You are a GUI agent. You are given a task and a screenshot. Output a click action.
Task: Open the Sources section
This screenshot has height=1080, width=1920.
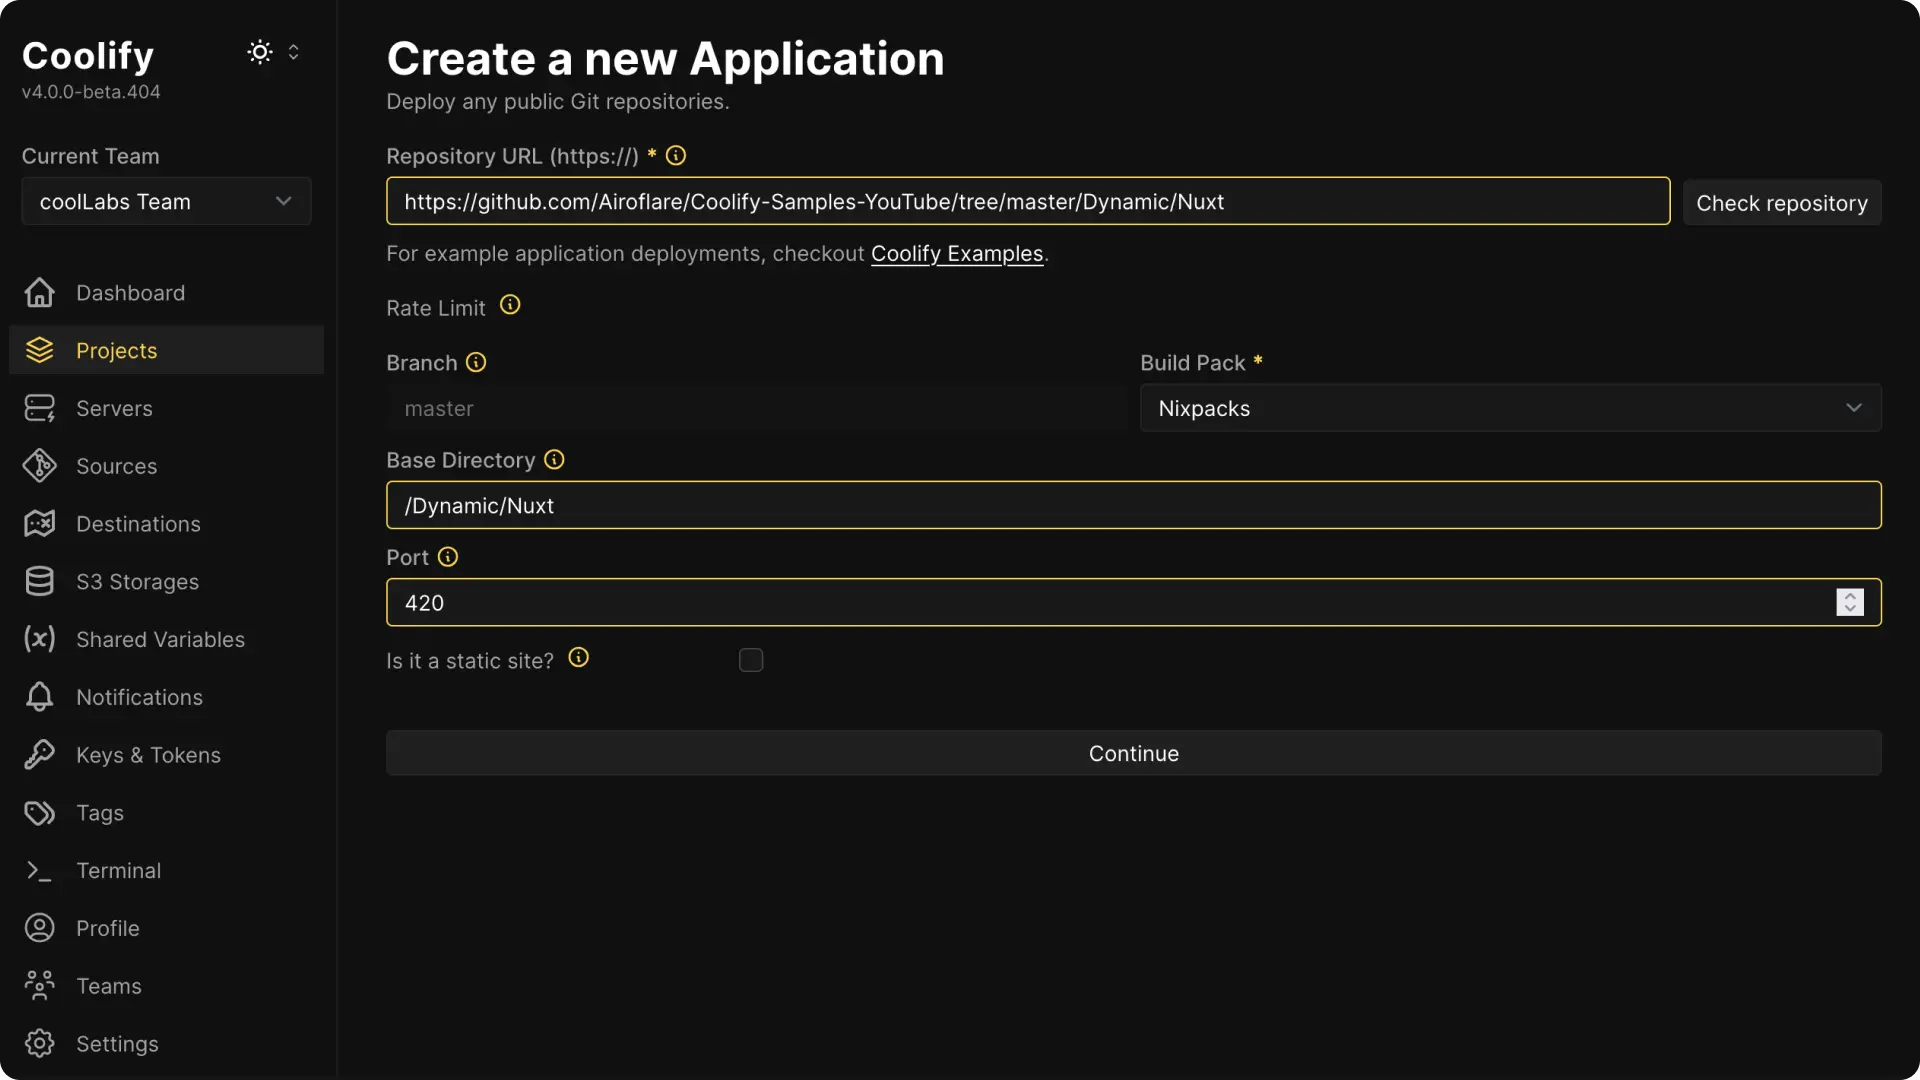coord(117,465)
